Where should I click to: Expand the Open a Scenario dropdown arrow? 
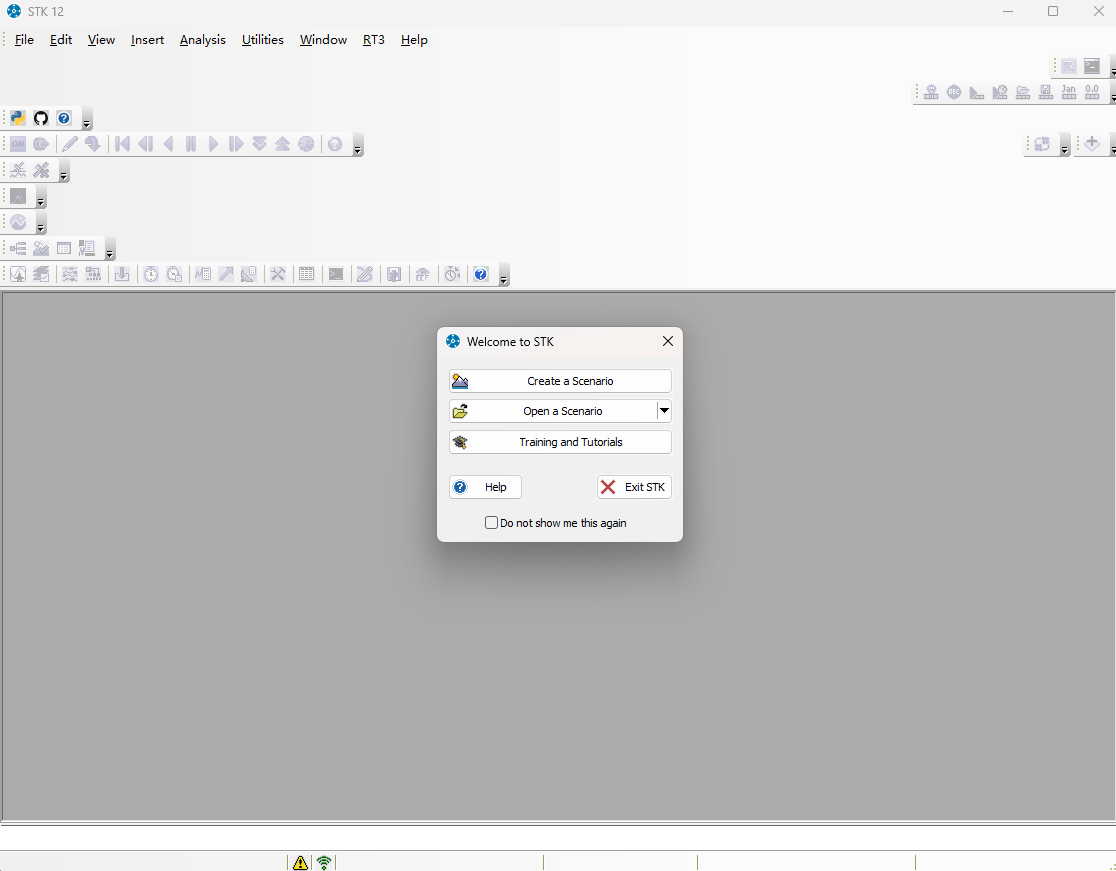[x=664, y=411]
